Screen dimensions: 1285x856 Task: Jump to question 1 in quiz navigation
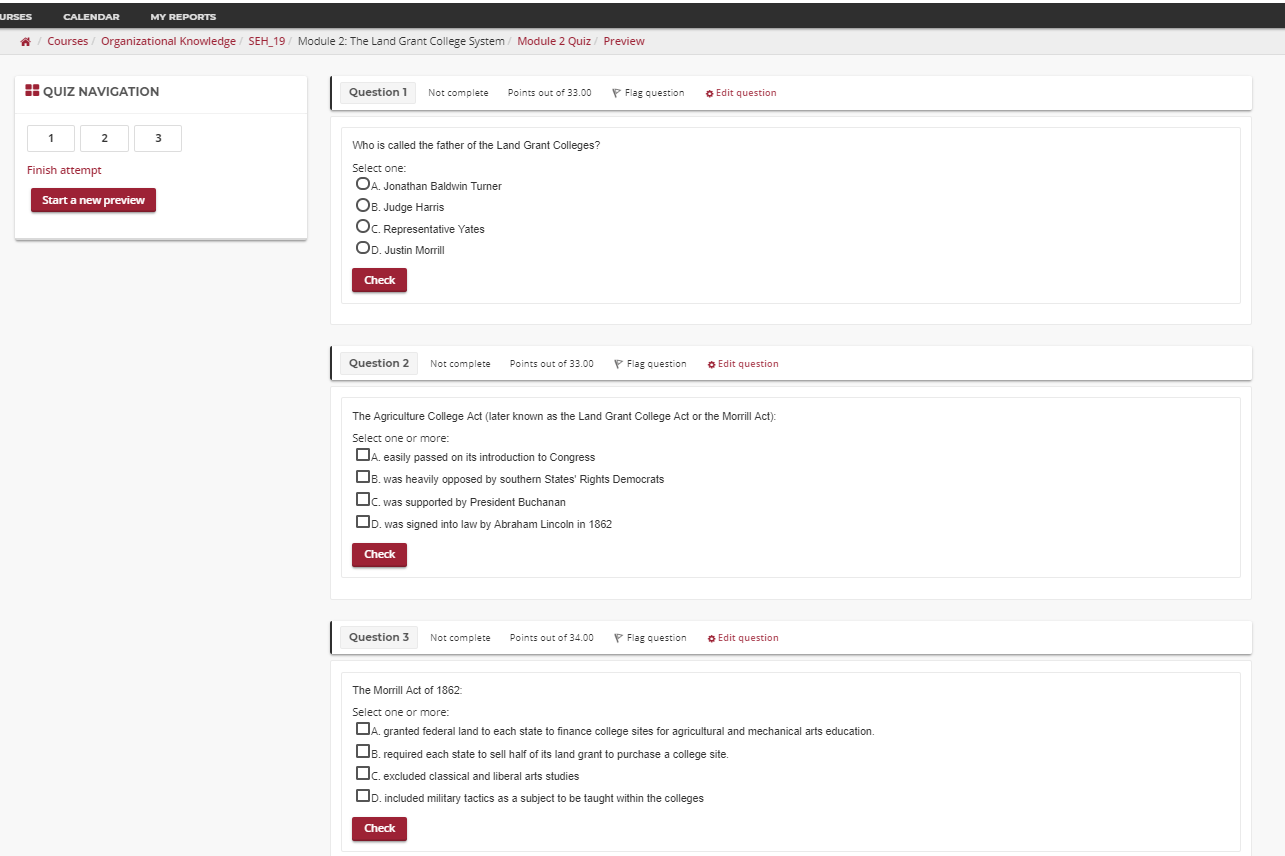point(51,139)
